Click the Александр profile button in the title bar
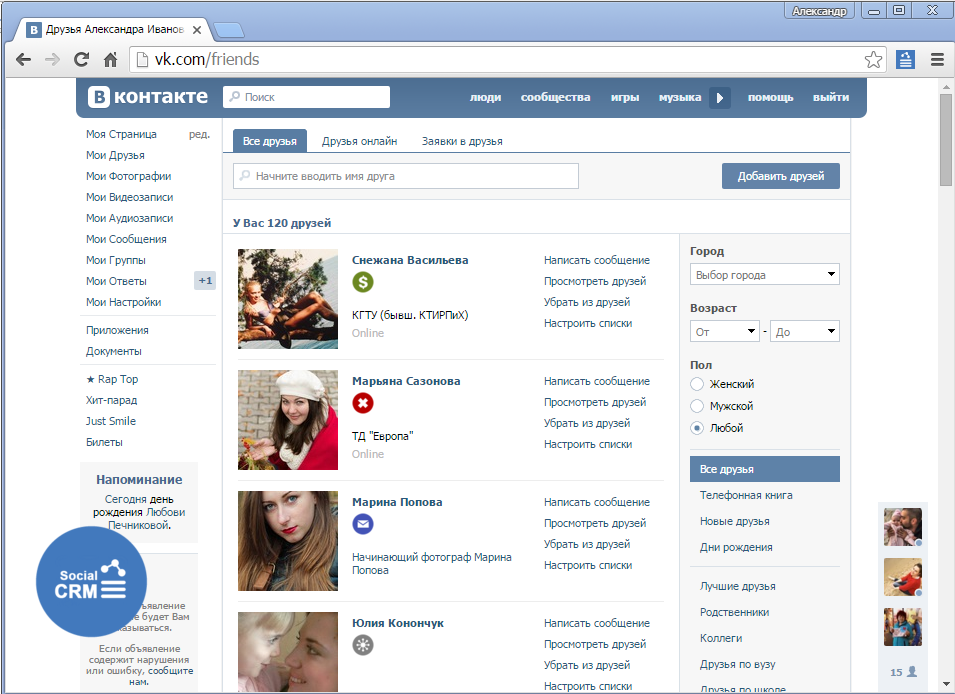The width and height of the screenshot is (955, 694). pyautogui.click(x=819, y=11)
